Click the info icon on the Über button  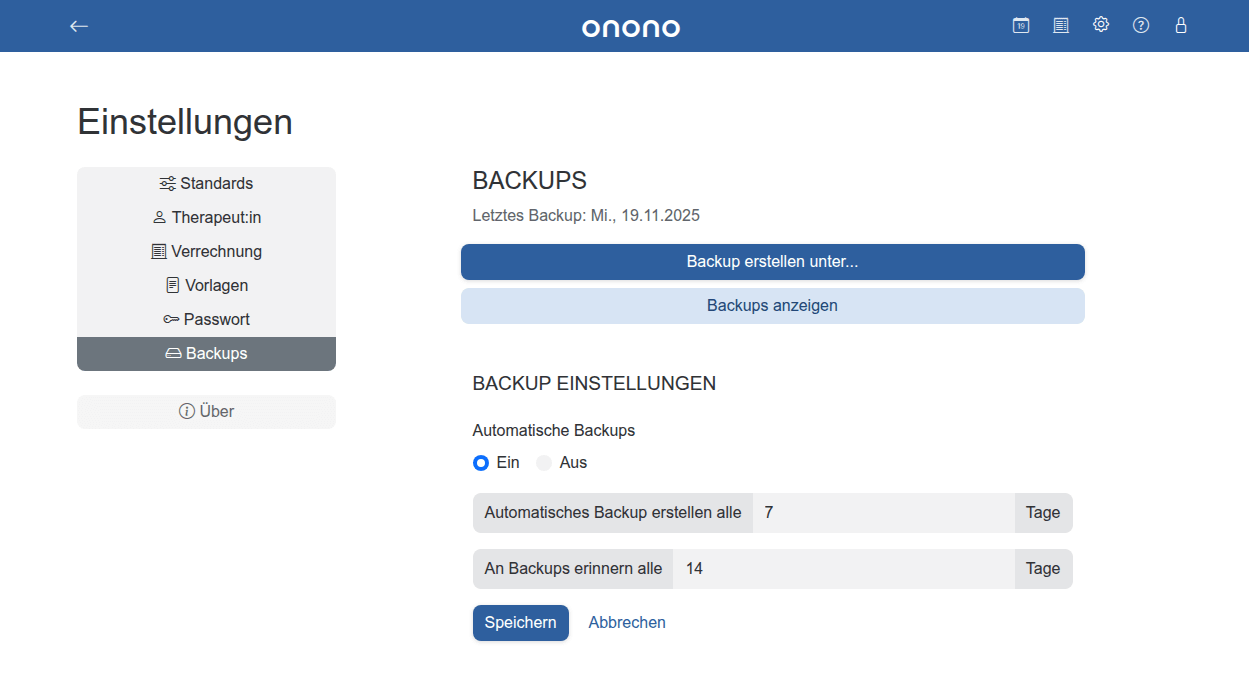coord(186,411)
